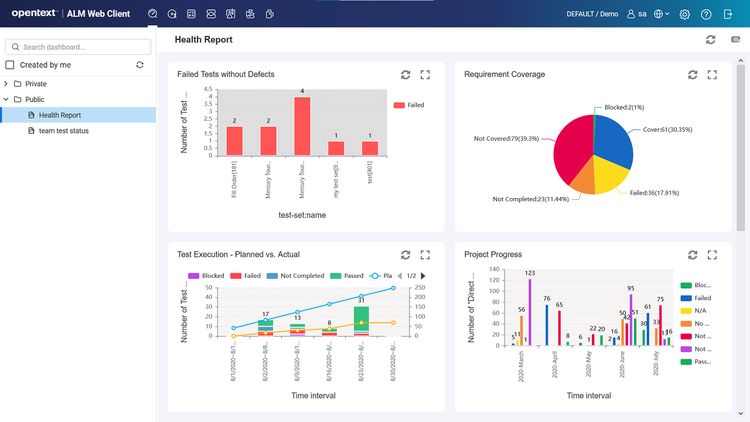Image resolution: width=750 pixels, height=422 pixels.
Task: Toggle Pass... legend in Project Progress
Action: tap(695, 362)
